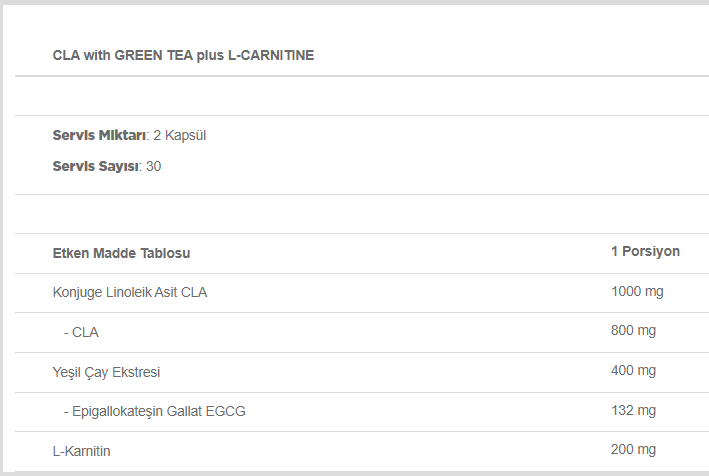Click the 200 mg value
Screen dimensions: 709x476
tap(633, 449)
